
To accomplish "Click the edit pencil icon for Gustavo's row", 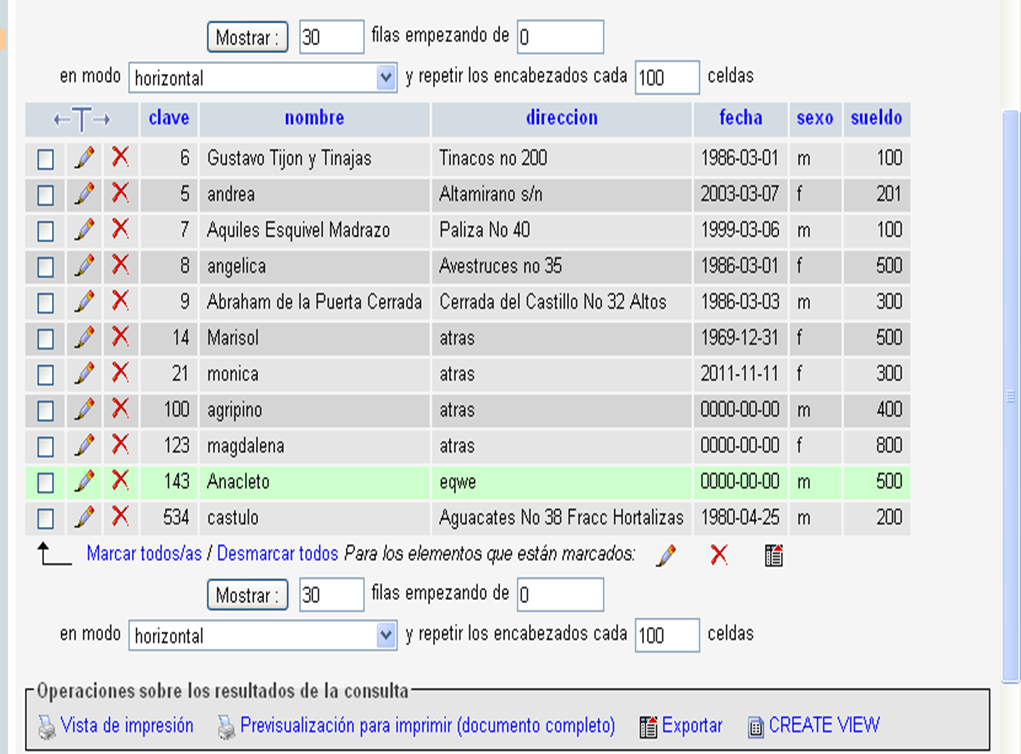I will (x=85, y=157).
